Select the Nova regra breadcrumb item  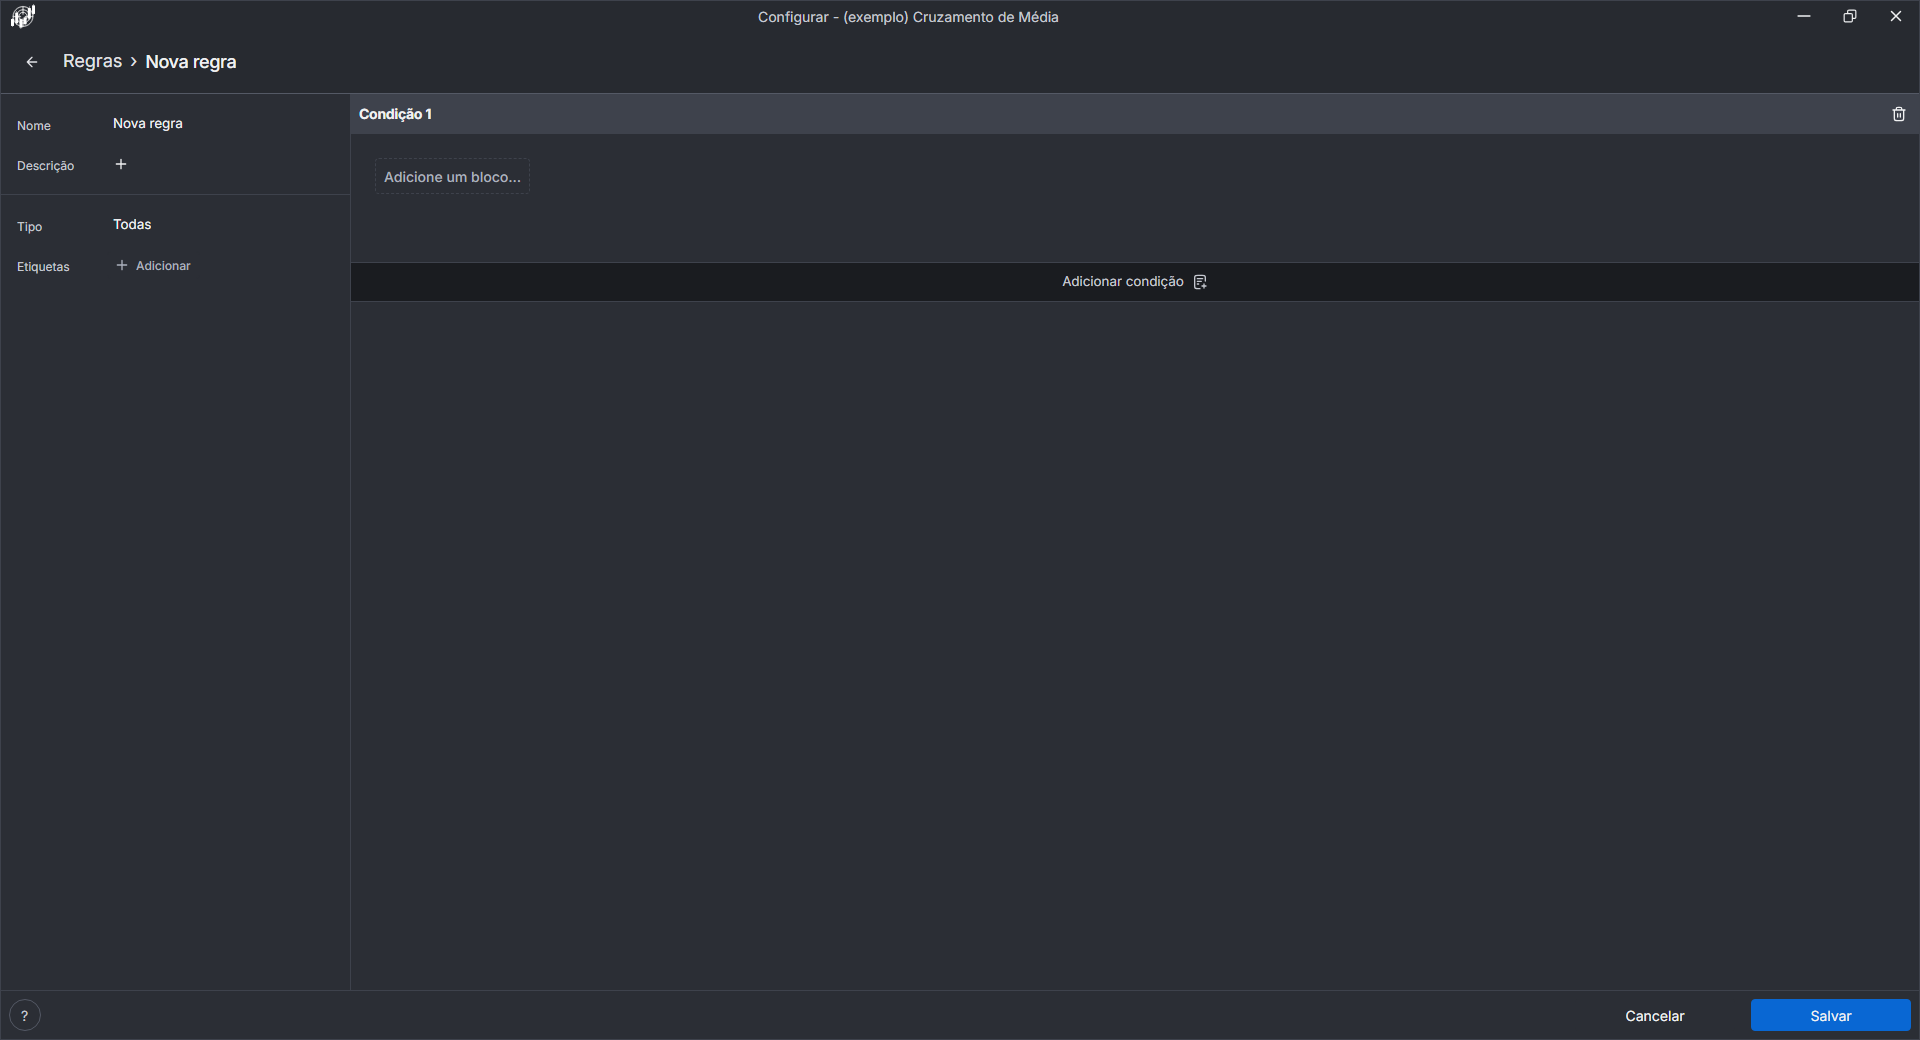[x=191, y=62]
